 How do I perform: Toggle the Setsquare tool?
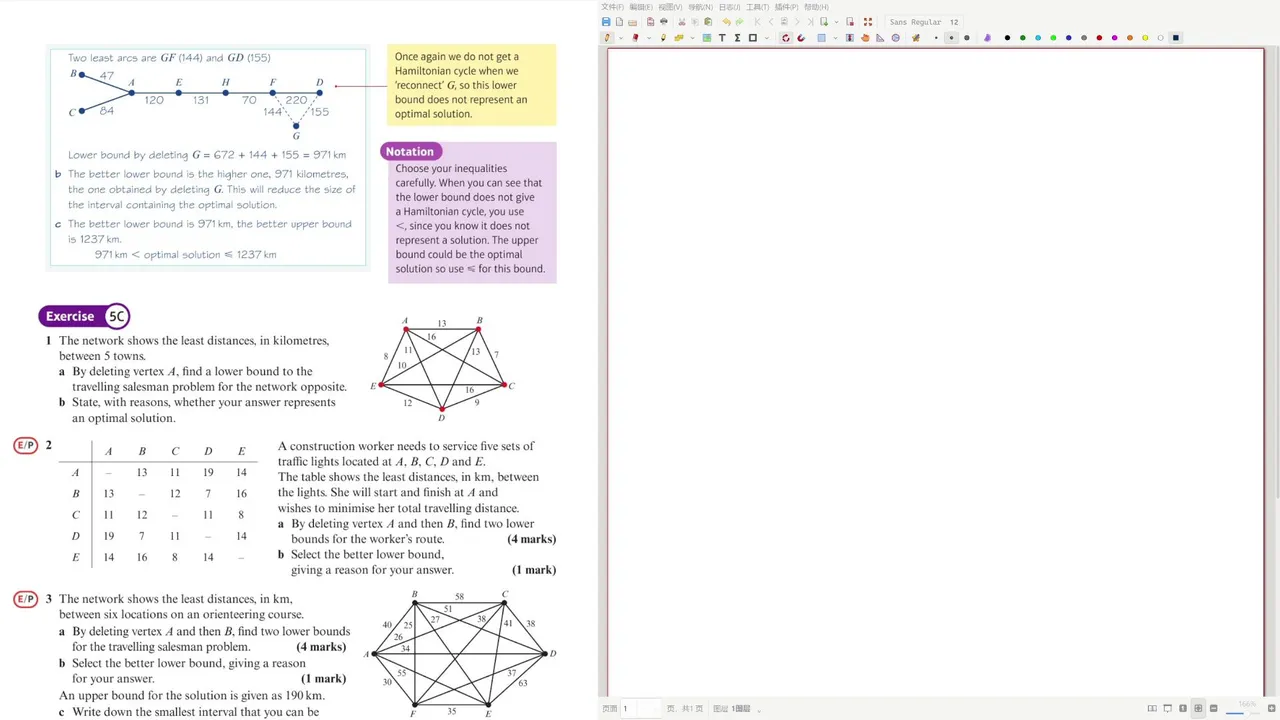click(880, 37)
